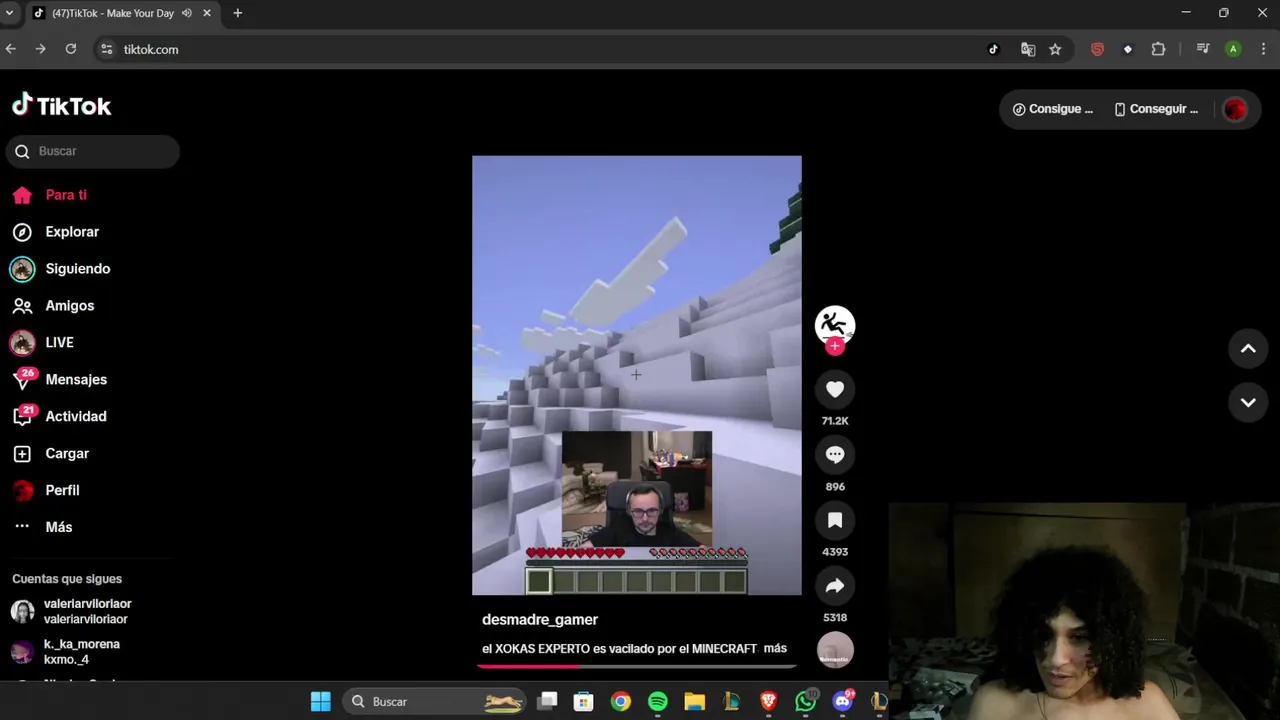The width and height of the screenshot is (1280, 720).
Task: Reload the page
Action: point(71,49)
